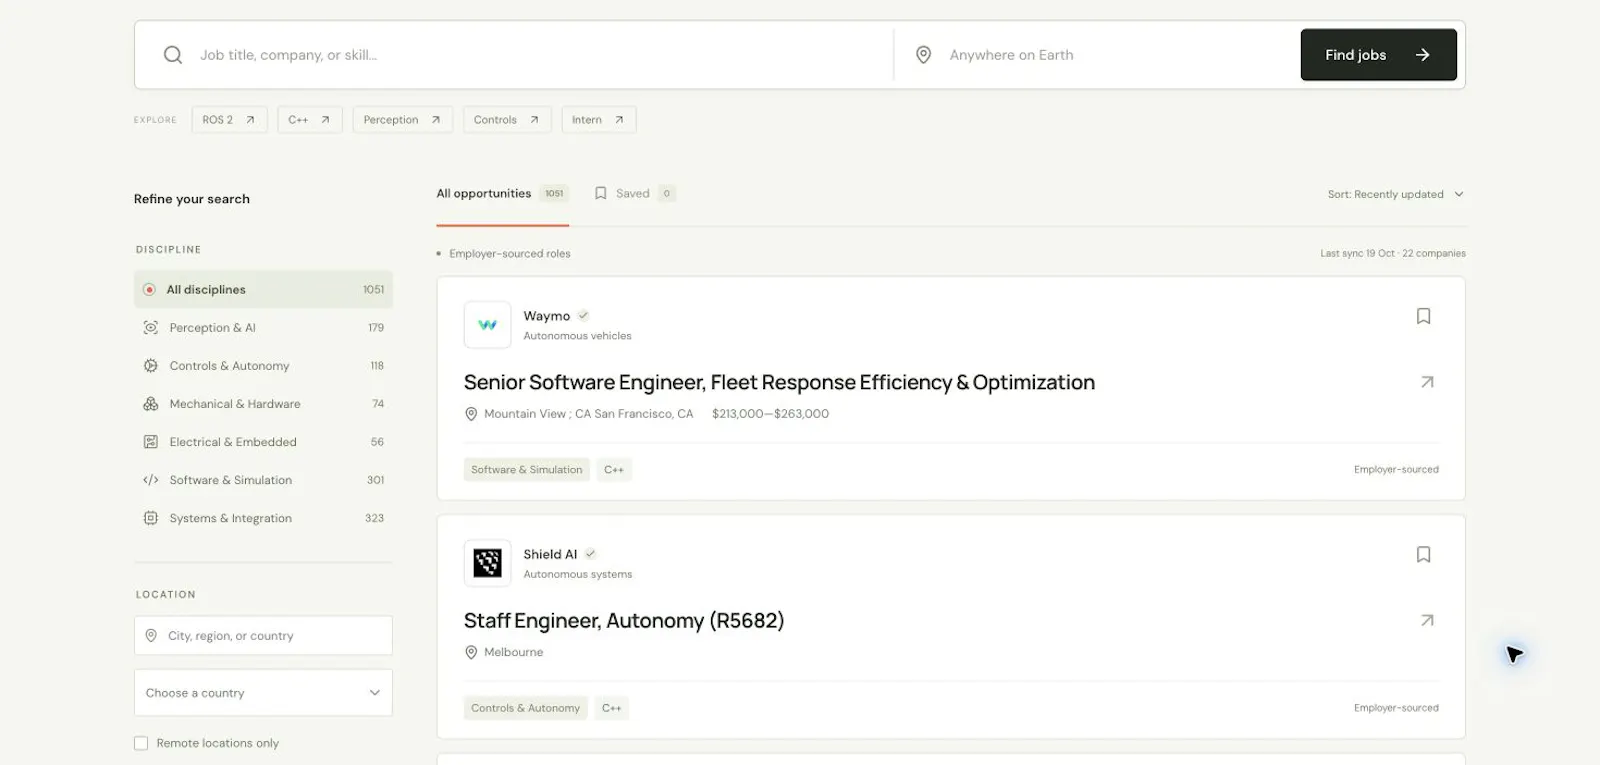Click the Controls & Autonomy icon
Image resolution: width=1600 pixels, height=765 pixels.
(151, 366)
